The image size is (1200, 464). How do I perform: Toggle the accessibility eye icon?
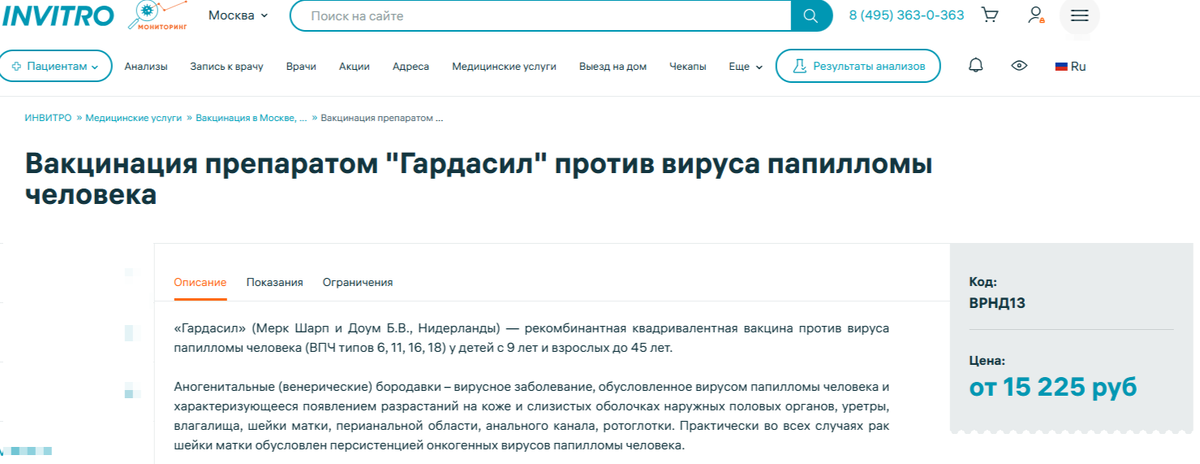[x=1019, y=66]
